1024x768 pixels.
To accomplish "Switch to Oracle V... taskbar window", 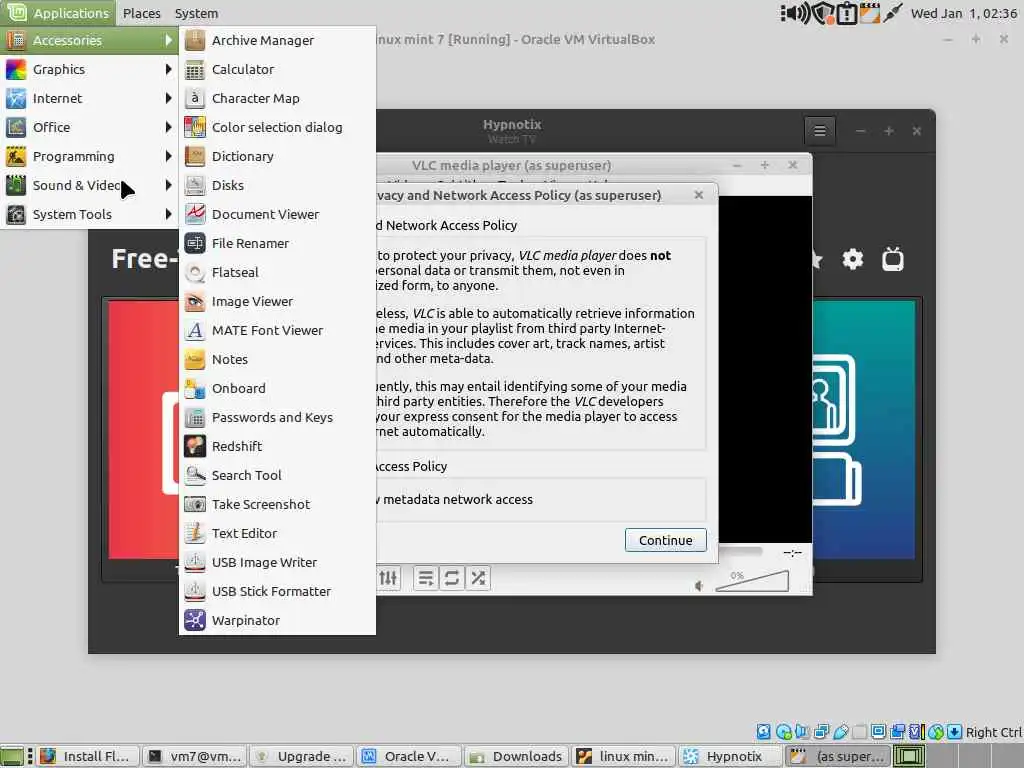I will pos(409,756).
